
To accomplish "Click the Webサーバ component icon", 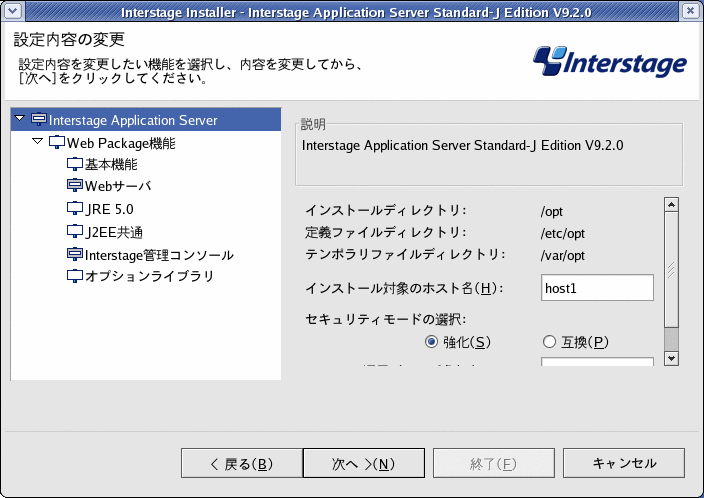I will pyautogui.click(x=75, y=185).
